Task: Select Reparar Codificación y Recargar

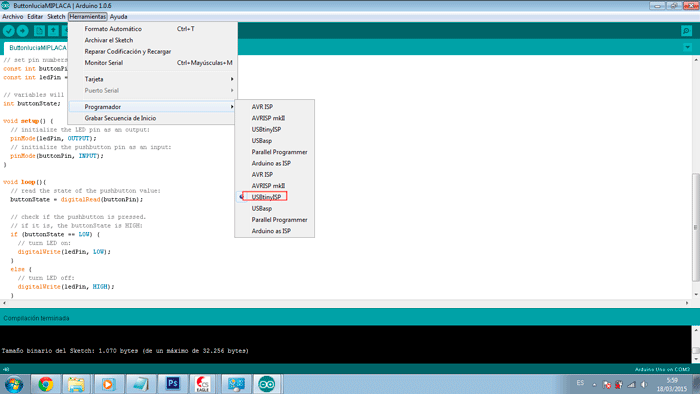Action: coord(152,51)
